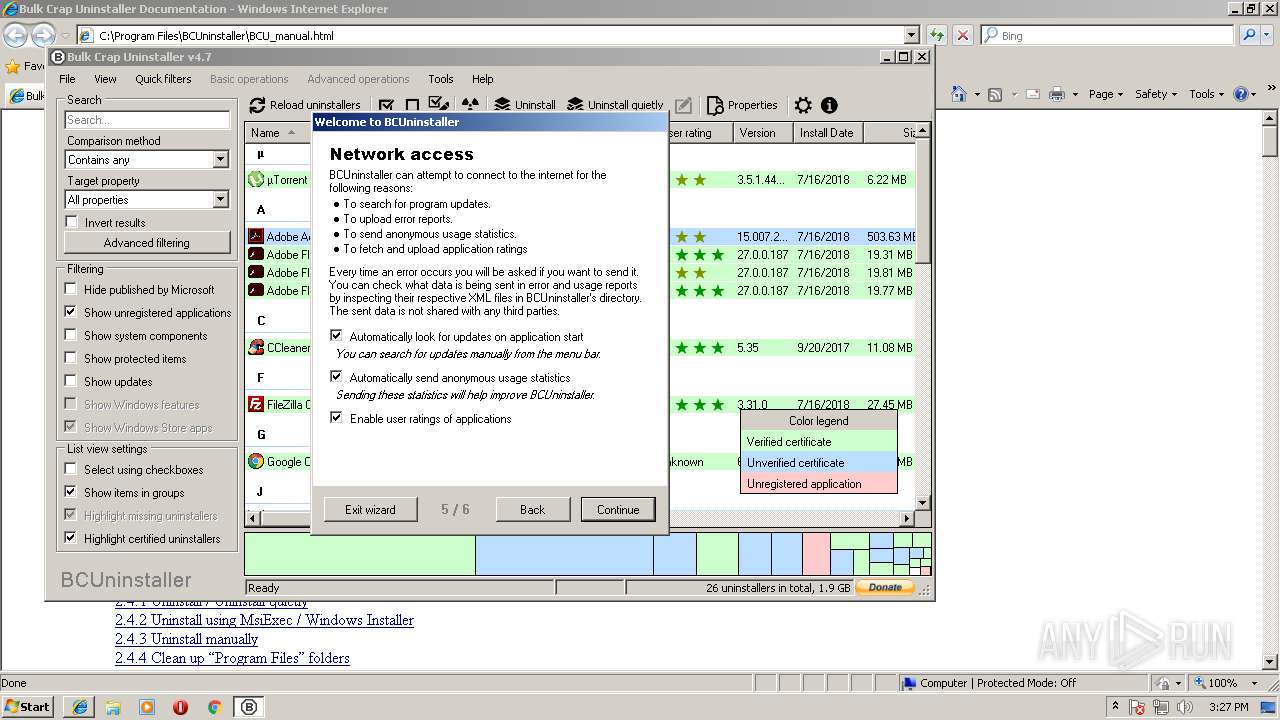Image resolution: width=1280 pixels, height=720 pixels.
Task: Click the BCUninstaller taskbar icon
Action: click(249, 707)
